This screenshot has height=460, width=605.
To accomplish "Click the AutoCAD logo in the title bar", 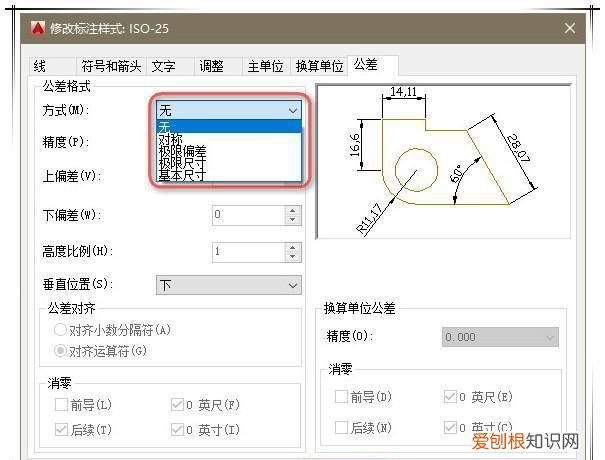I will (37, 29).
